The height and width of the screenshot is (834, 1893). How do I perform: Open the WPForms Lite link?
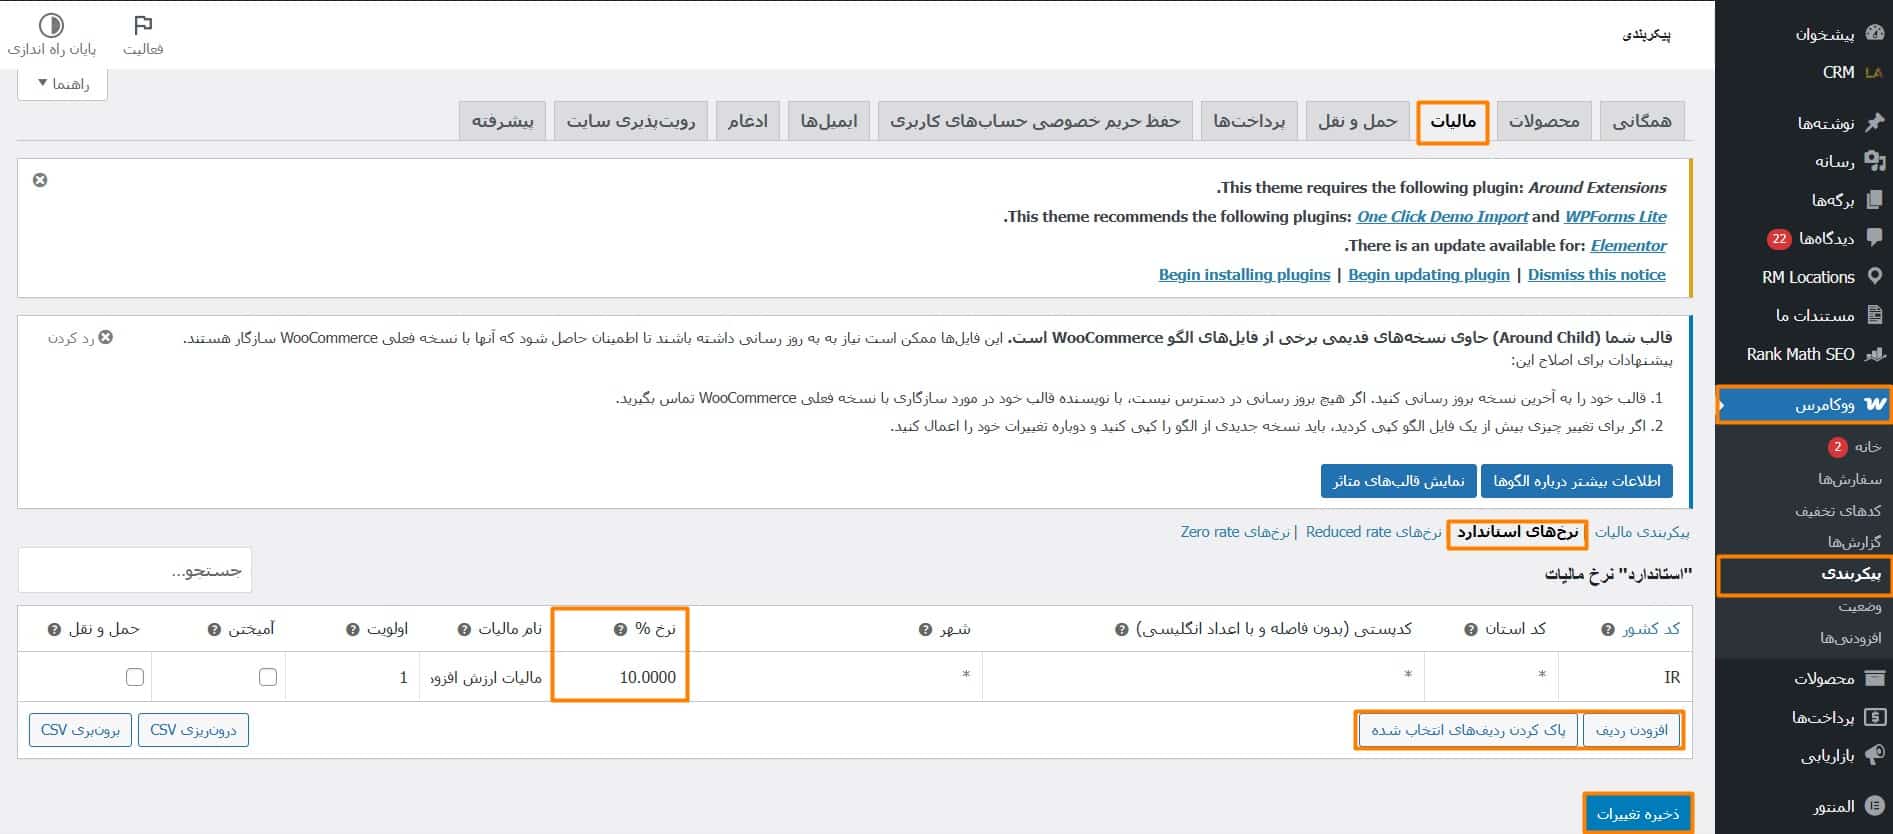(1615, 216)
